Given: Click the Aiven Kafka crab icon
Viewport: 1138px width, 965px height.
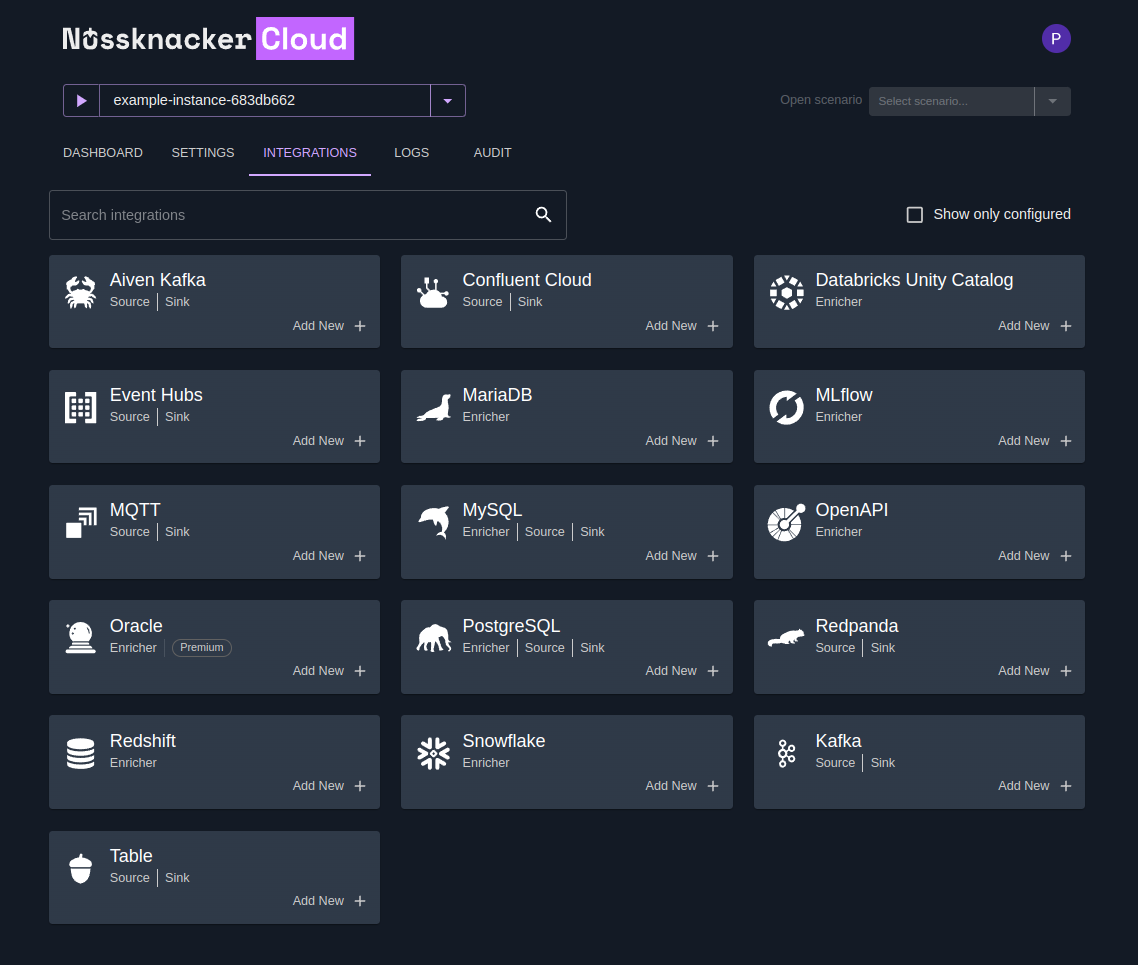Looking at the screenshot, I should pyautogui.click(x=81, y=292).
